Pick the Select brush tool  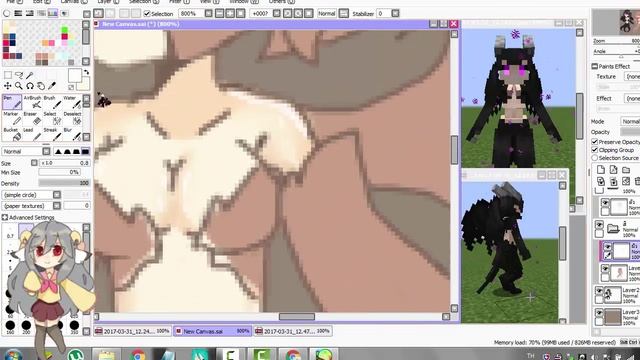coord(52,118)
